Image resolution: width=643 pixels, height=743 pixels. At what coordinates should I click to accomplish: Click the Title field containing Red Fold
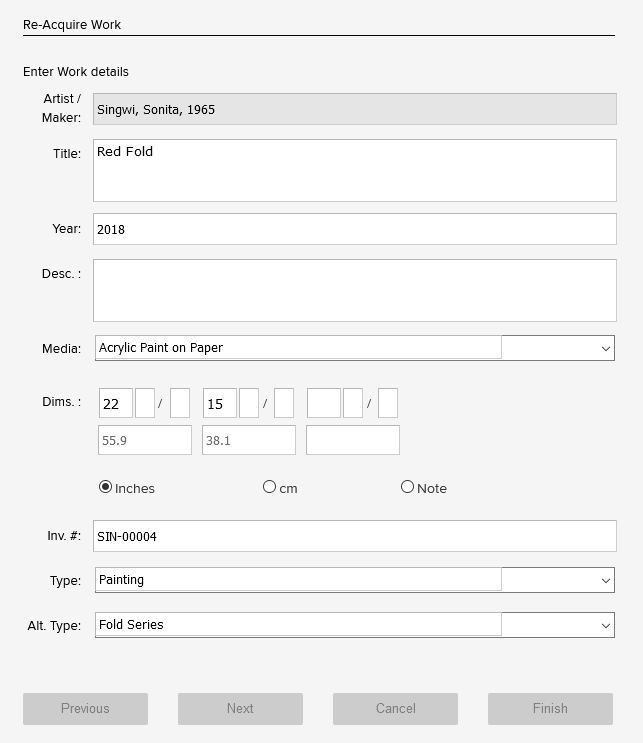(354, 170)
